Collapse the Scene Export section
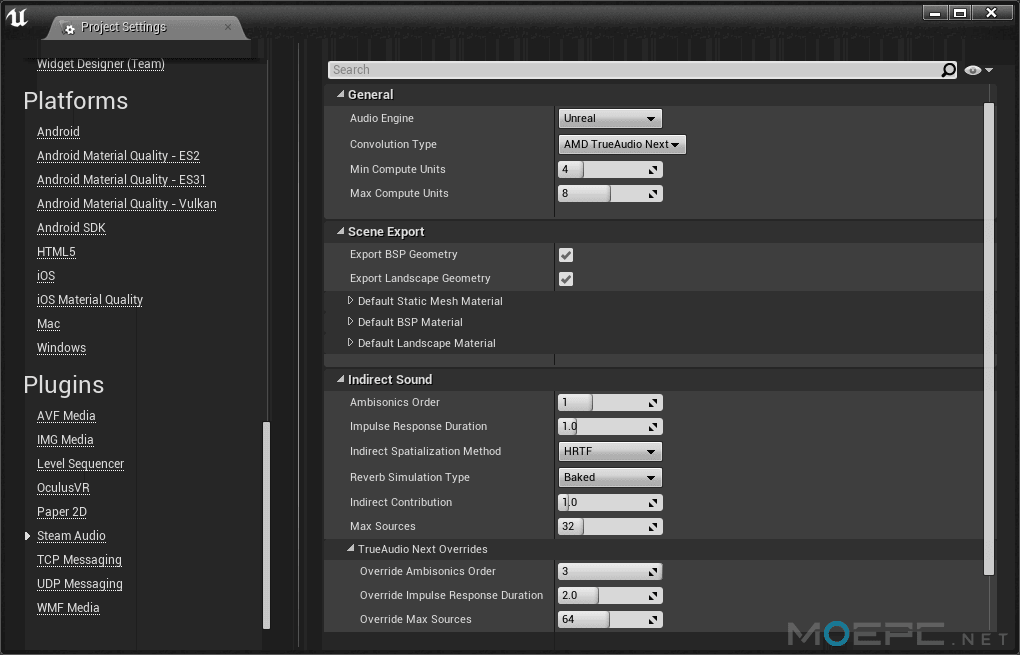Viewport: 1020px width, 655px height. click(340, 232)
